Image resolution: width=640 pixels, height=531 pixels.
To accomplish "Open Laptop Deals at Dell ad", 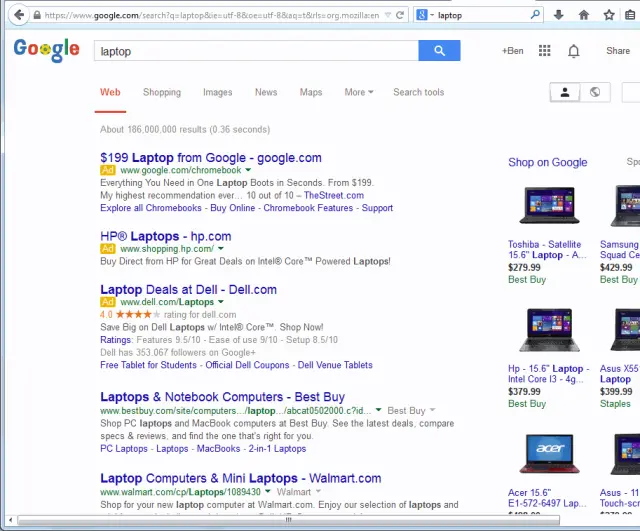I will click(188, 289).
